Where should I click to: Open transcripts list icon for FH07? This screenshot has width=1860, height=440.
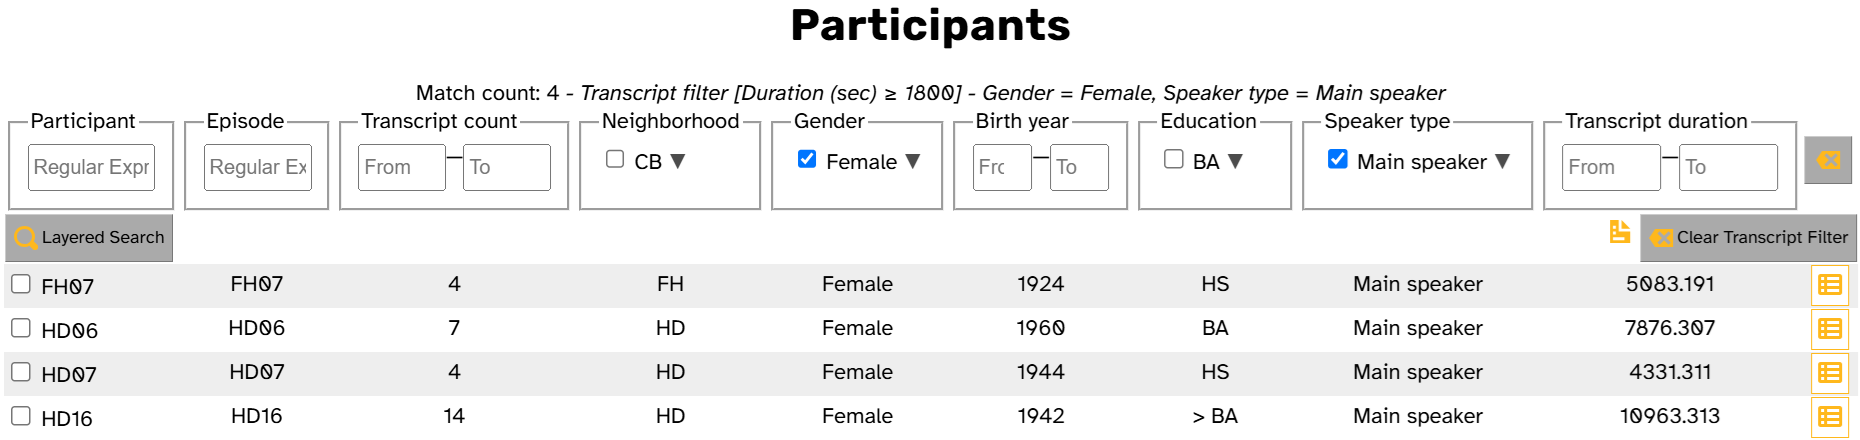click(1830, 285)
